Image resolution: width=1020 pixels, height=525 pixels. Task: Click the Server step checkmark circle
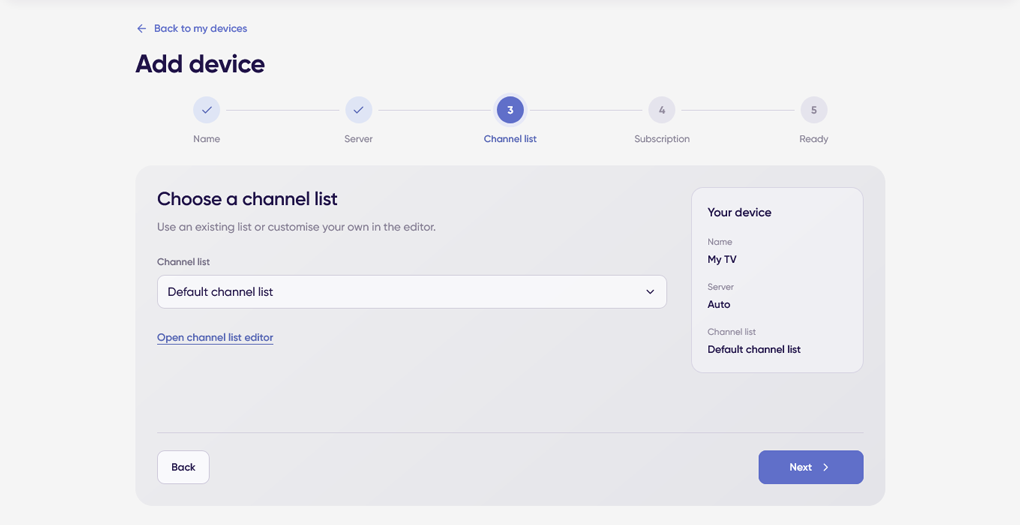[x=358, y=110]
